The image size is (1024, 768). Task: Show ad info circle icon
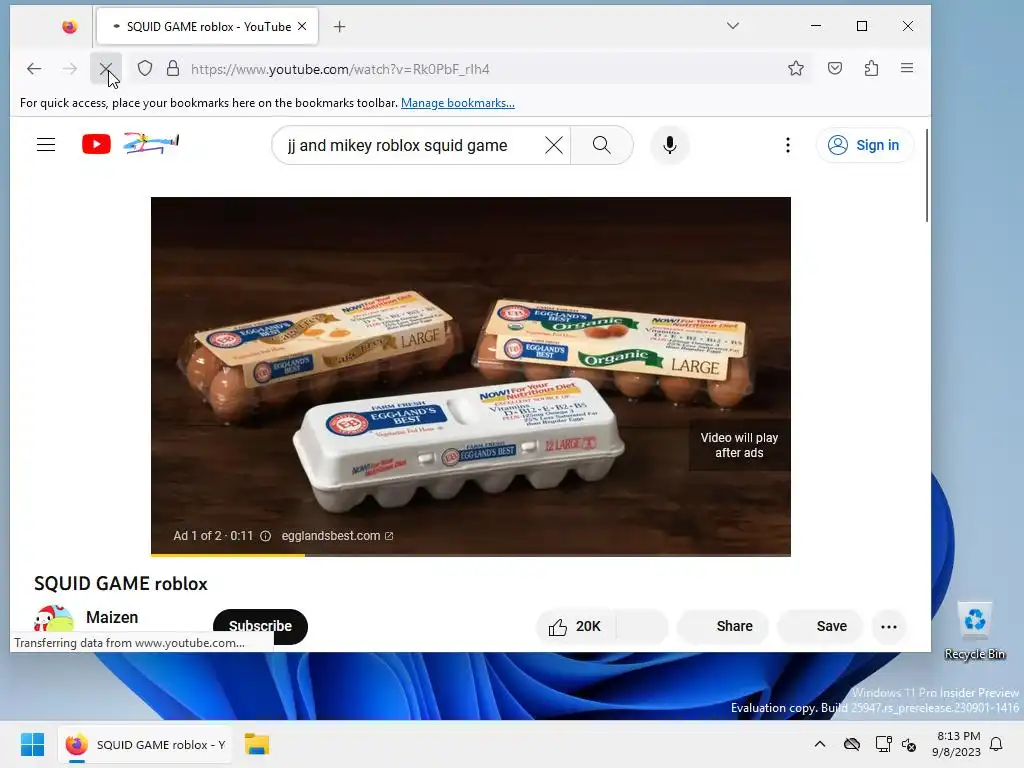tap(265, 536)
